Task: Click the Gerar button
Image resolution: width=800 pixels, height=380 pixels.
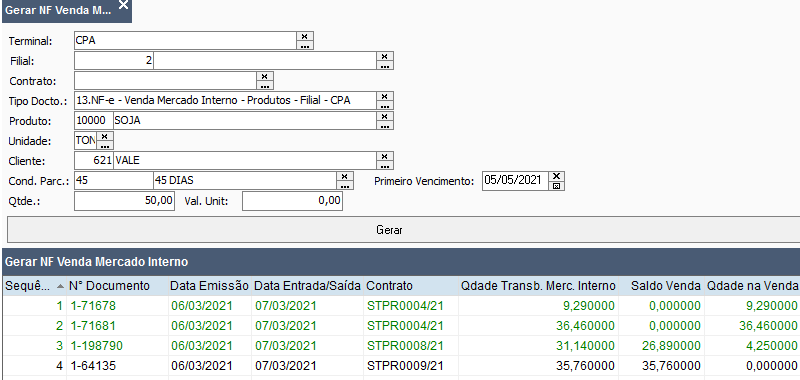Action: tap(403, 230)
